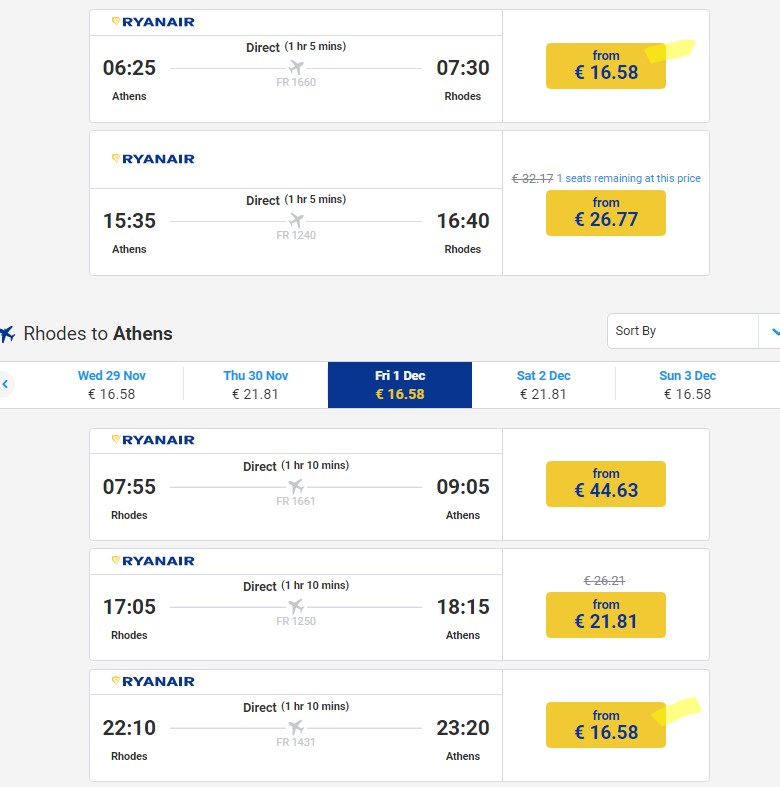Click the plane icon beside Rhodes to Athens

(8, 334)
